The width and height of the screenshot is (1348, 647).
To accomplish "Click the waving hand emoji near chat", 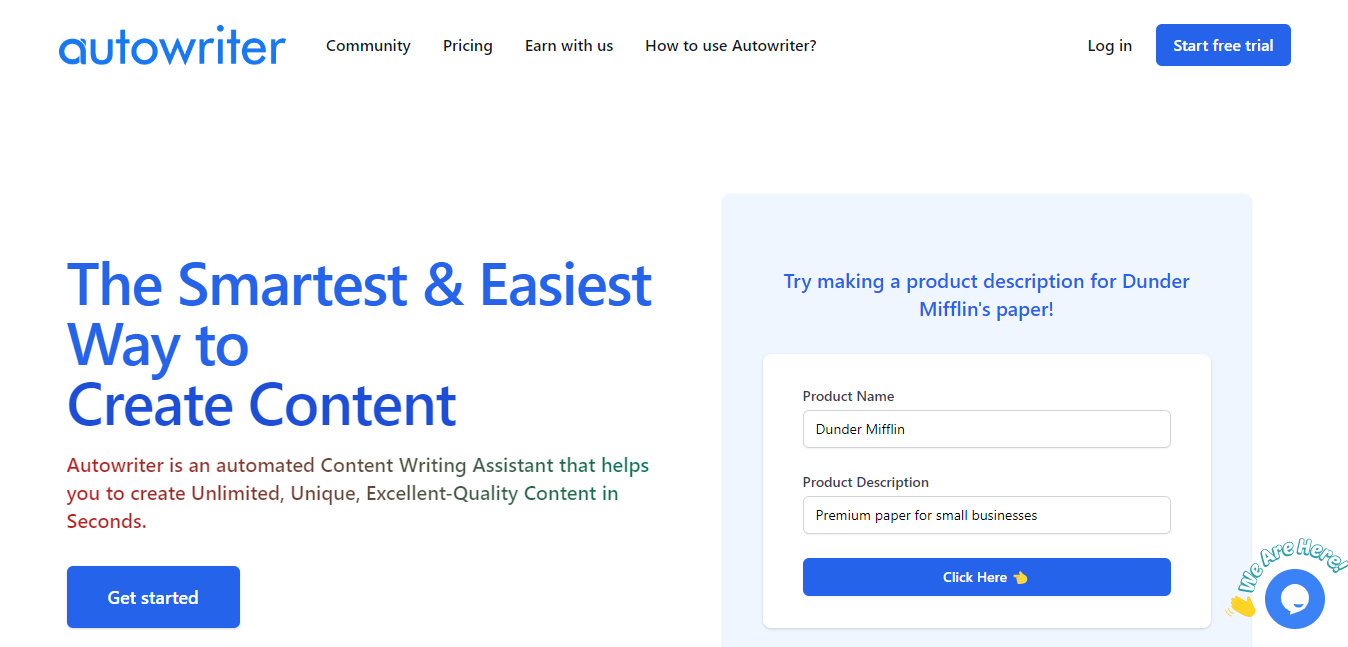I will tap(1241, 603).
